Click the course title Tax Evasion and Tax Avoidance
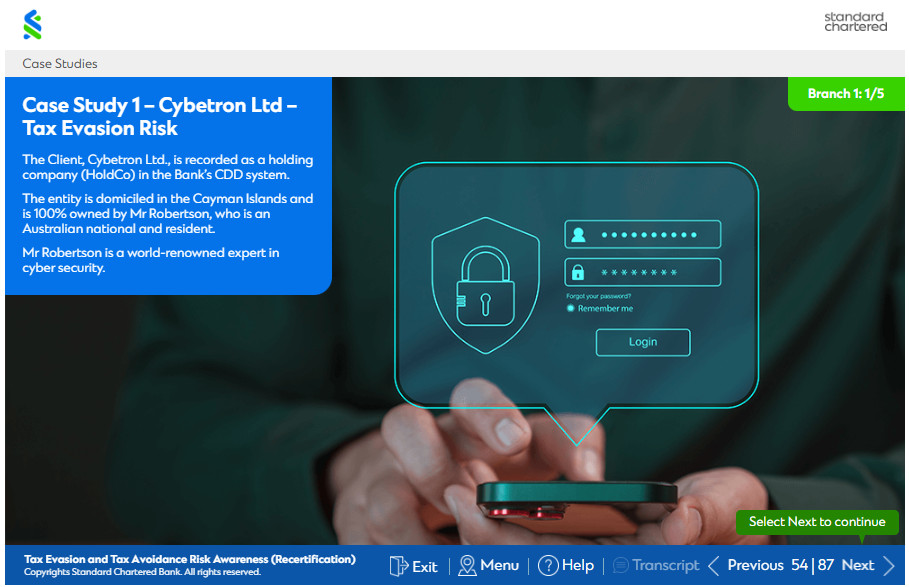909x587 pixels. point(190,559)
